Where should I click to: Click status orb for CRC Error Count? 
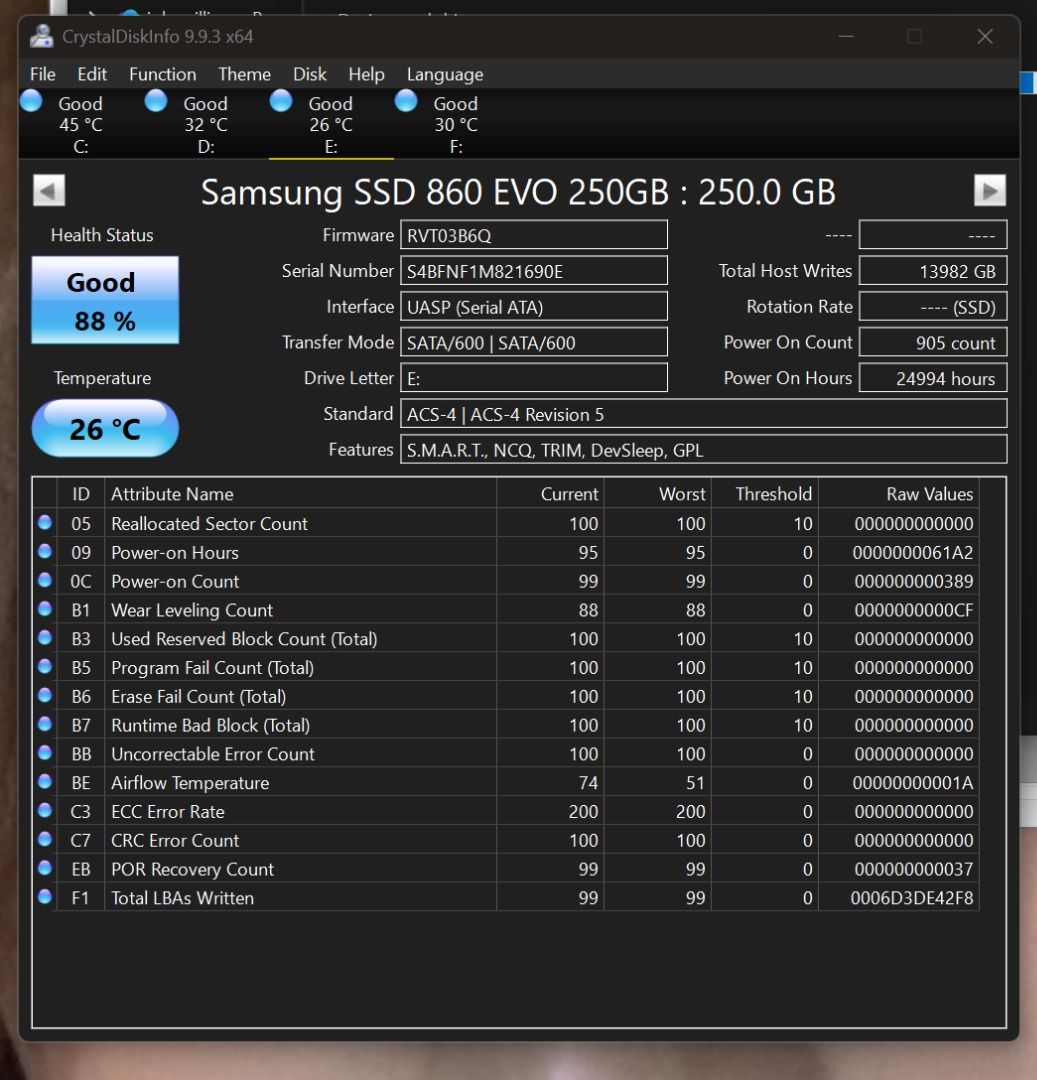pyautogui.click(x=45, y=839)
